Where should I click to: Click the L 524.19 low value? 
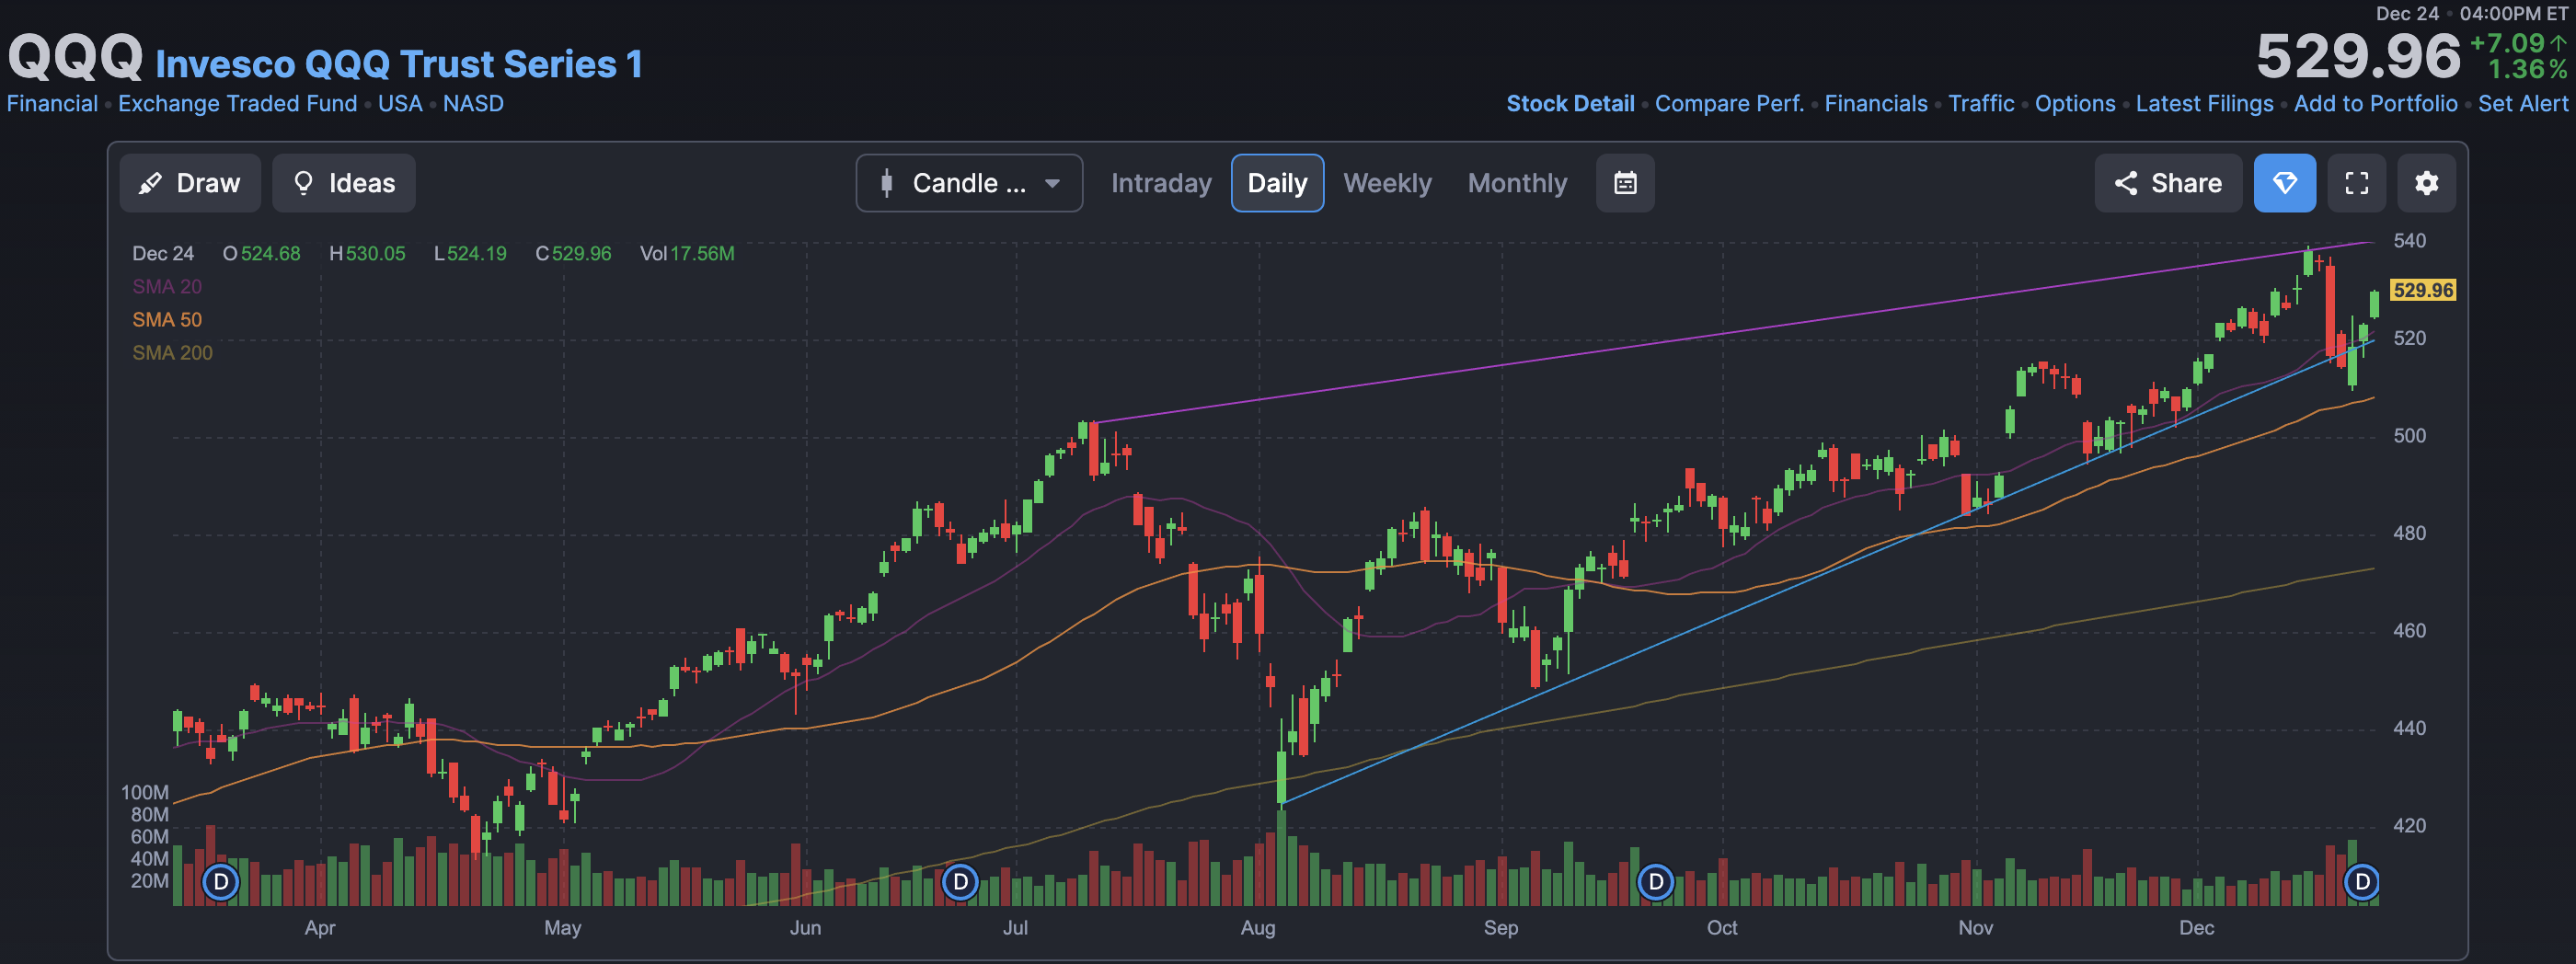[470, 254]
